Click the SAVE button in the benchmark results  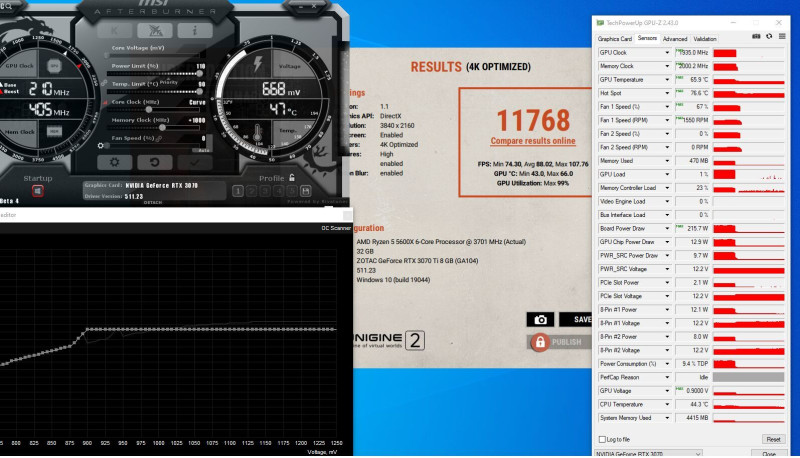[576, 319]
